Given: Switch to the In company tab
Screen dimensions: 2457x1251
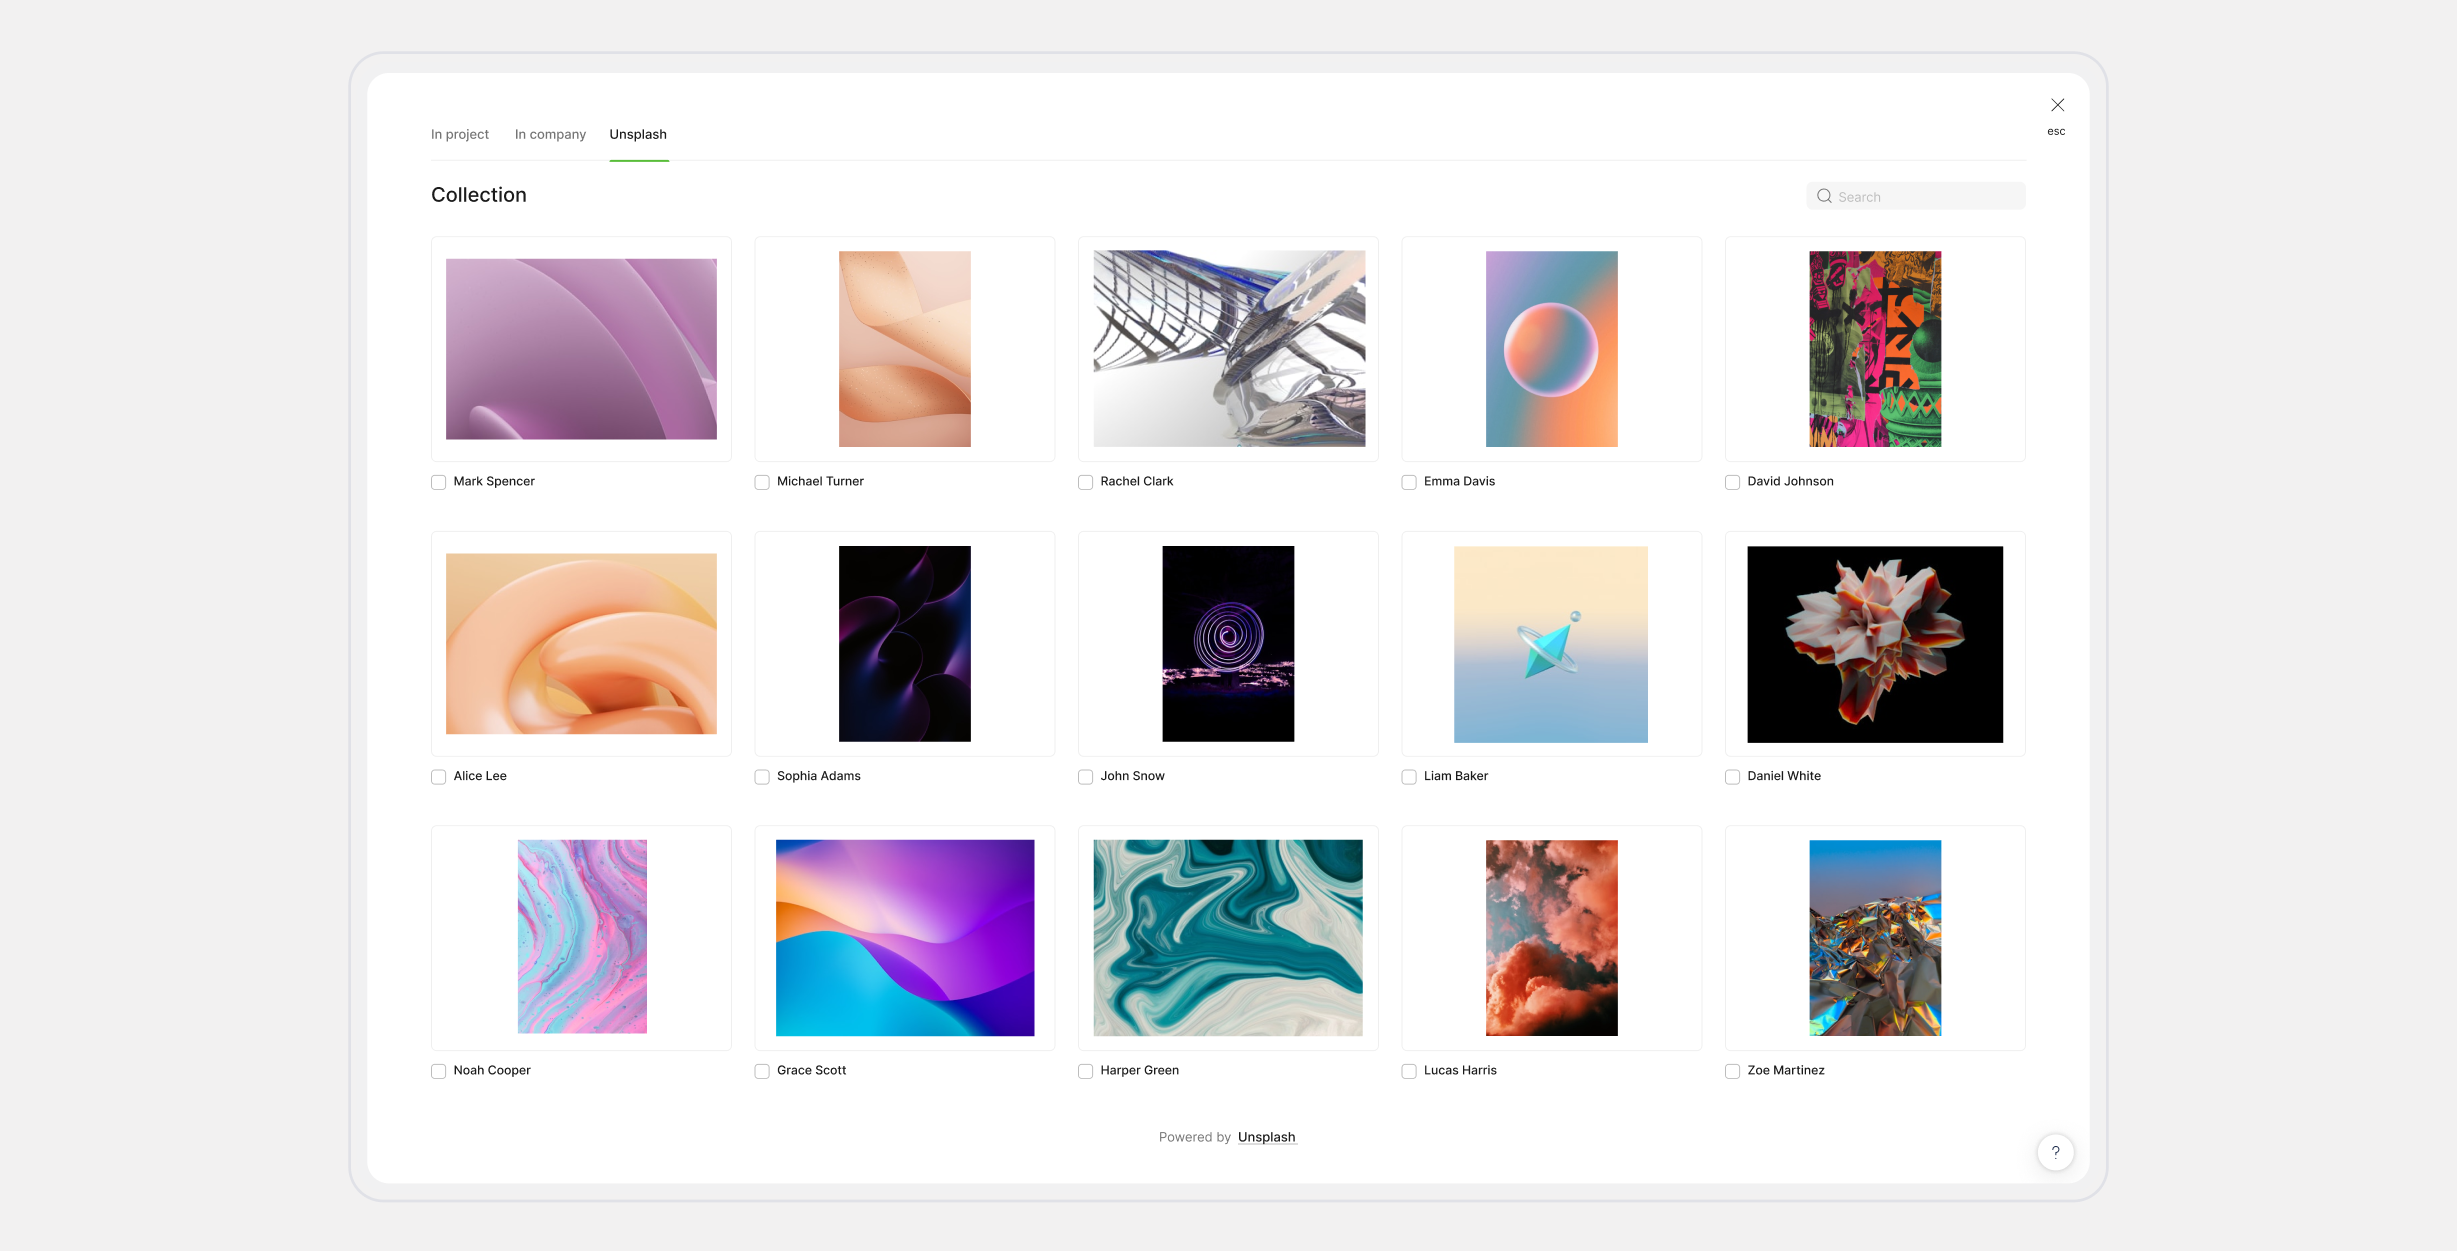Looking at the screenshot, I should pos(550,134).
